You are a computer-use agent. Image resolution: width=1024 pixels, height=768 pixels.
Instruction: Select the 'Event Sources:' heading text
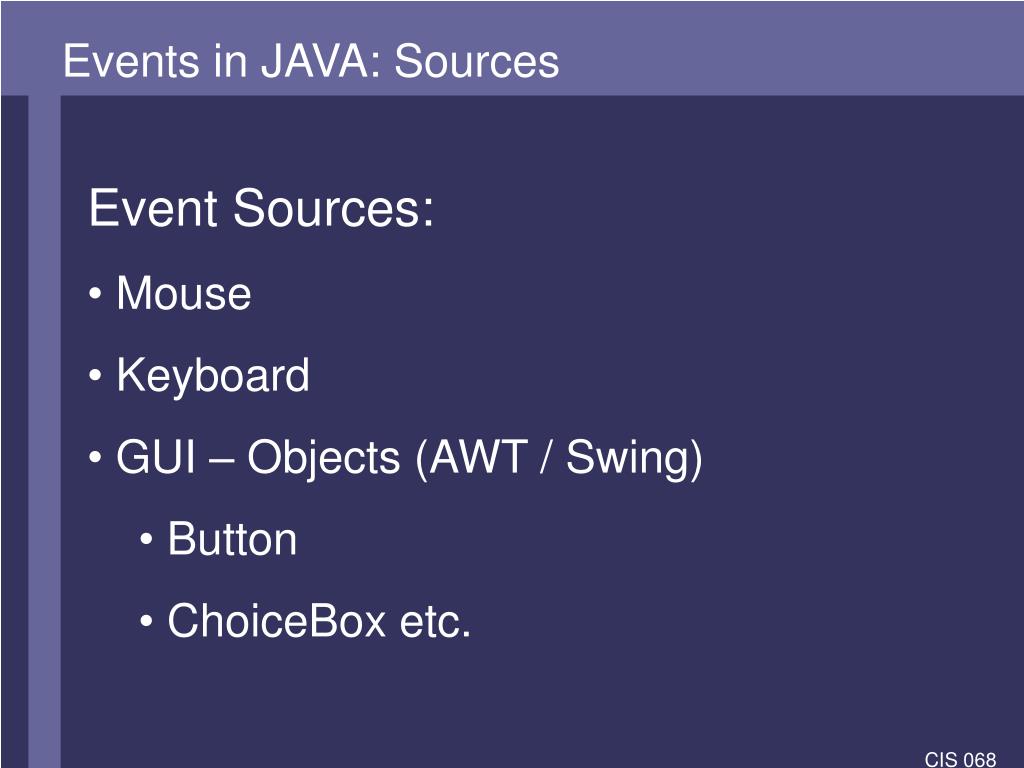(x=261, y=208)
